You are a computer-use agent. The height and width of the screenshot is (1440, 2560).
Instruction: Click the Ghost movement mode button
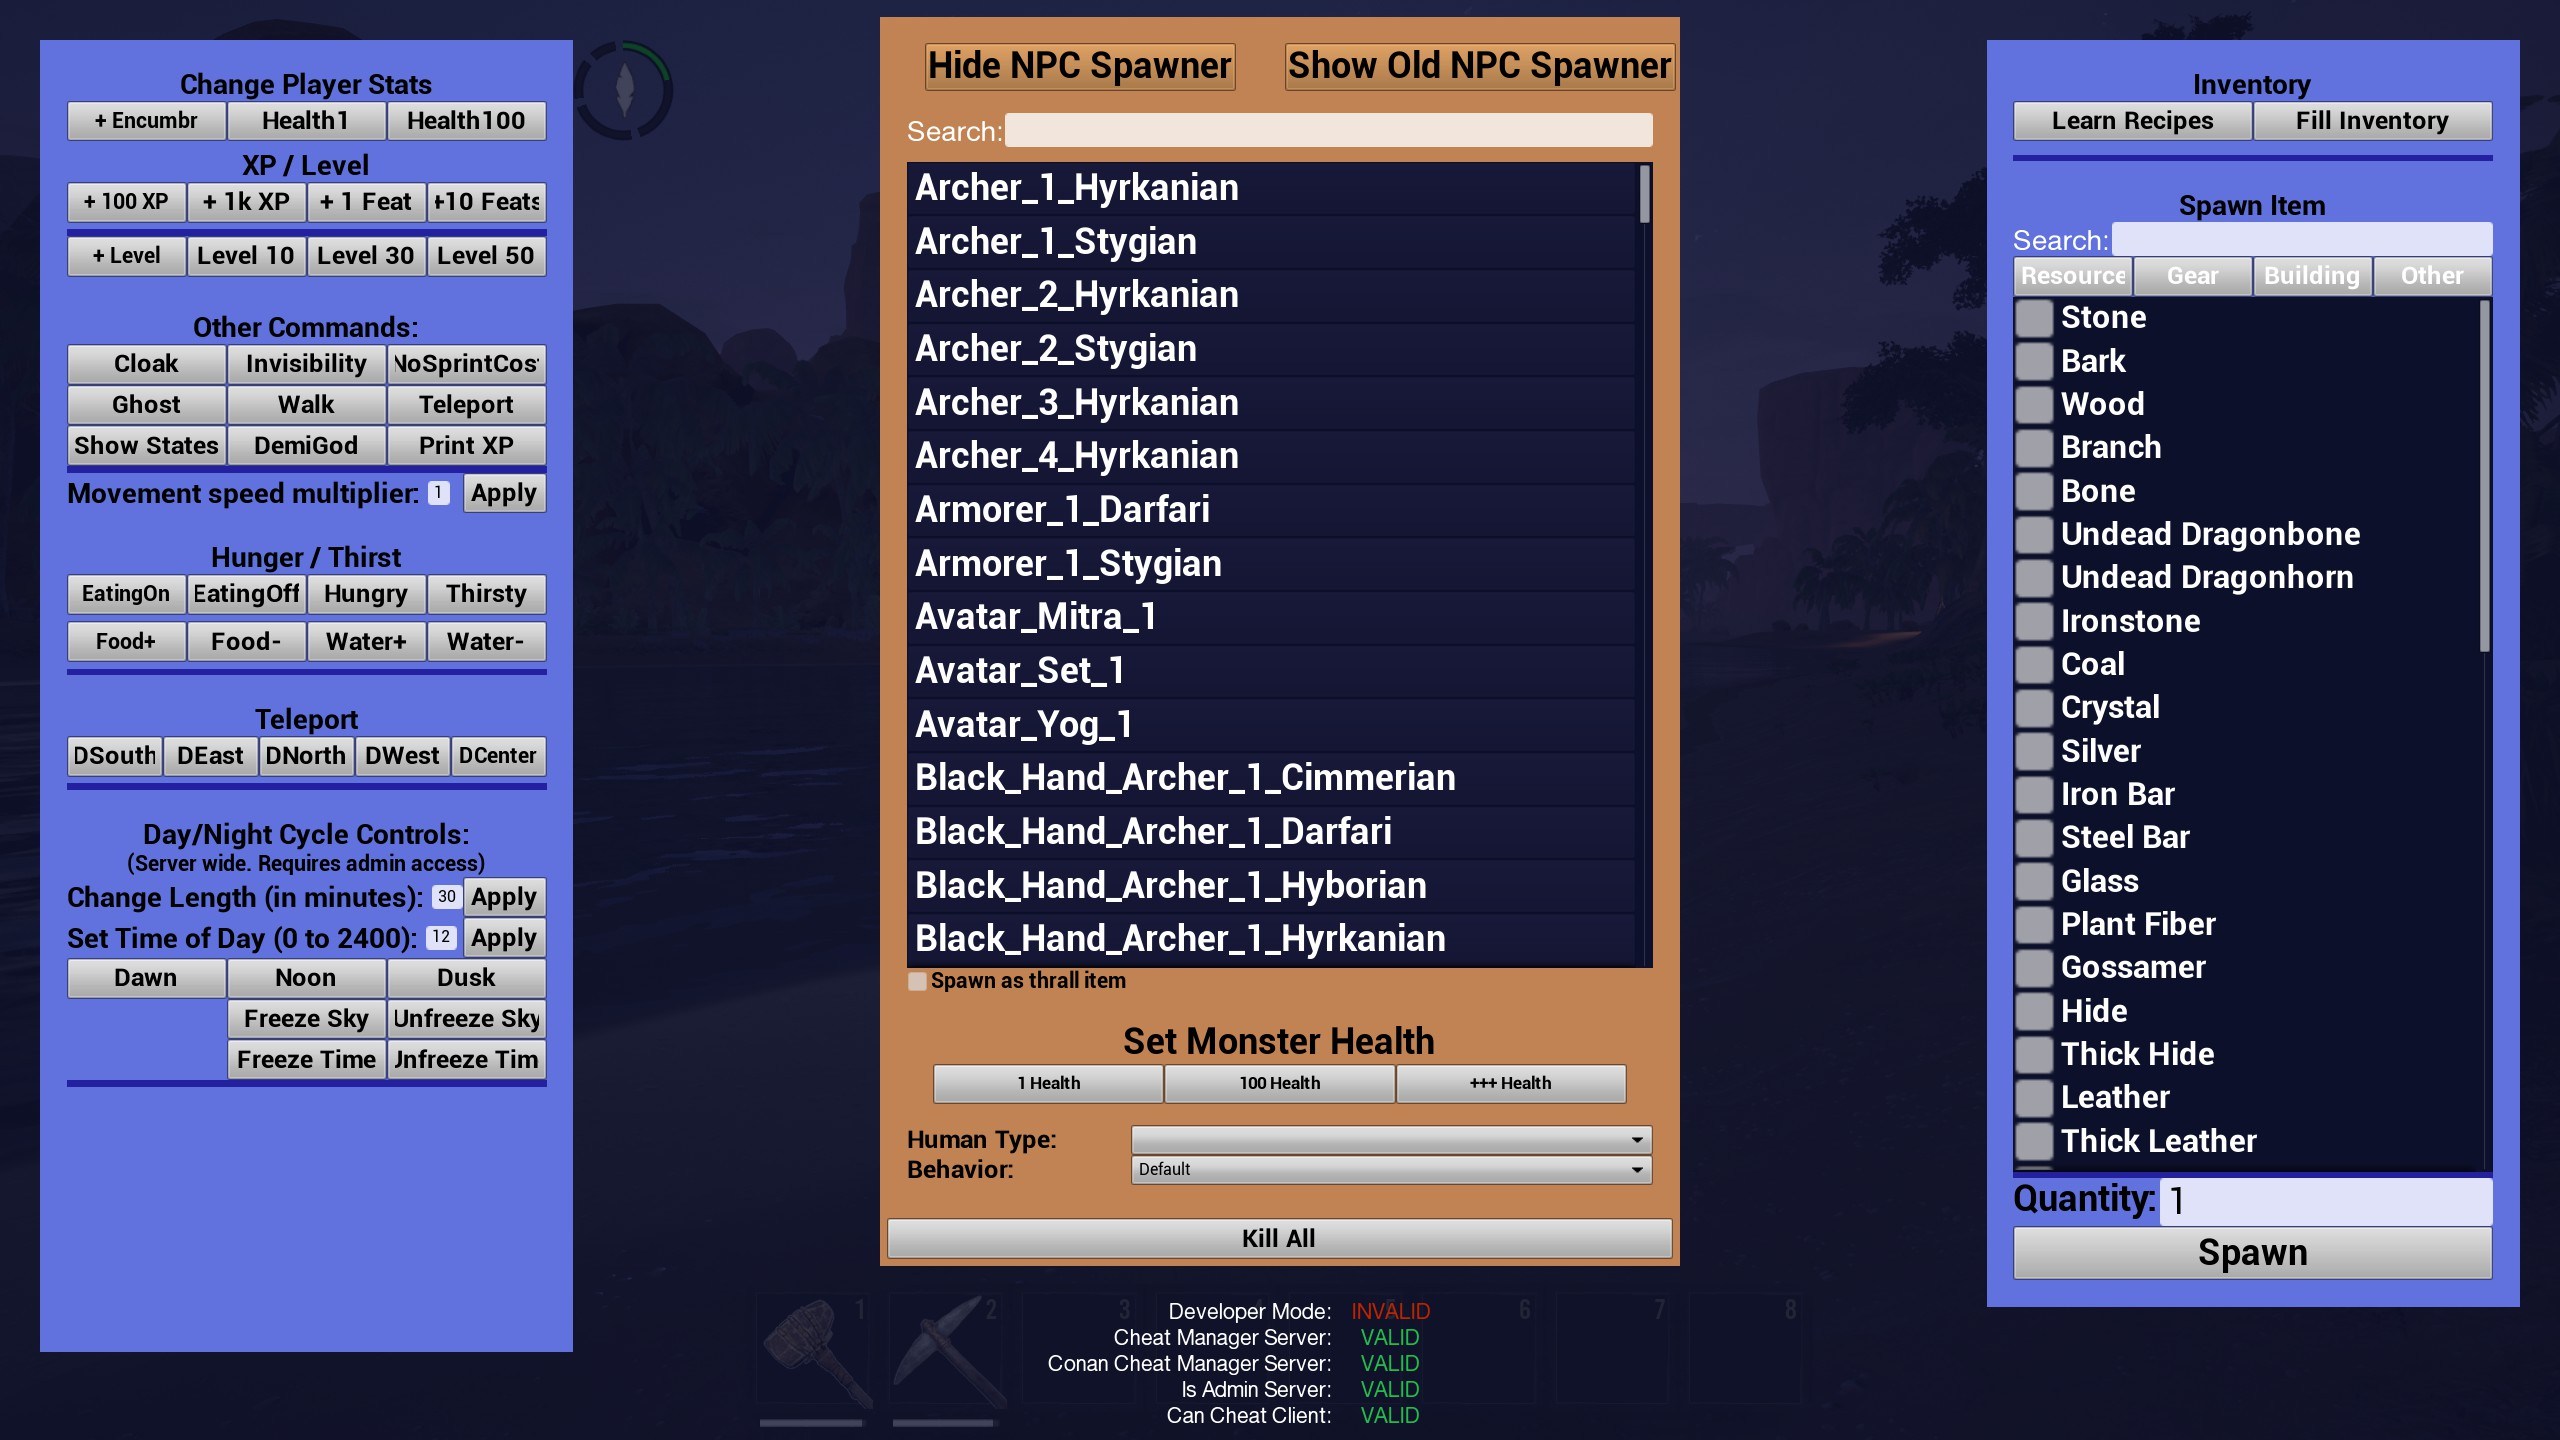(146, 403)
